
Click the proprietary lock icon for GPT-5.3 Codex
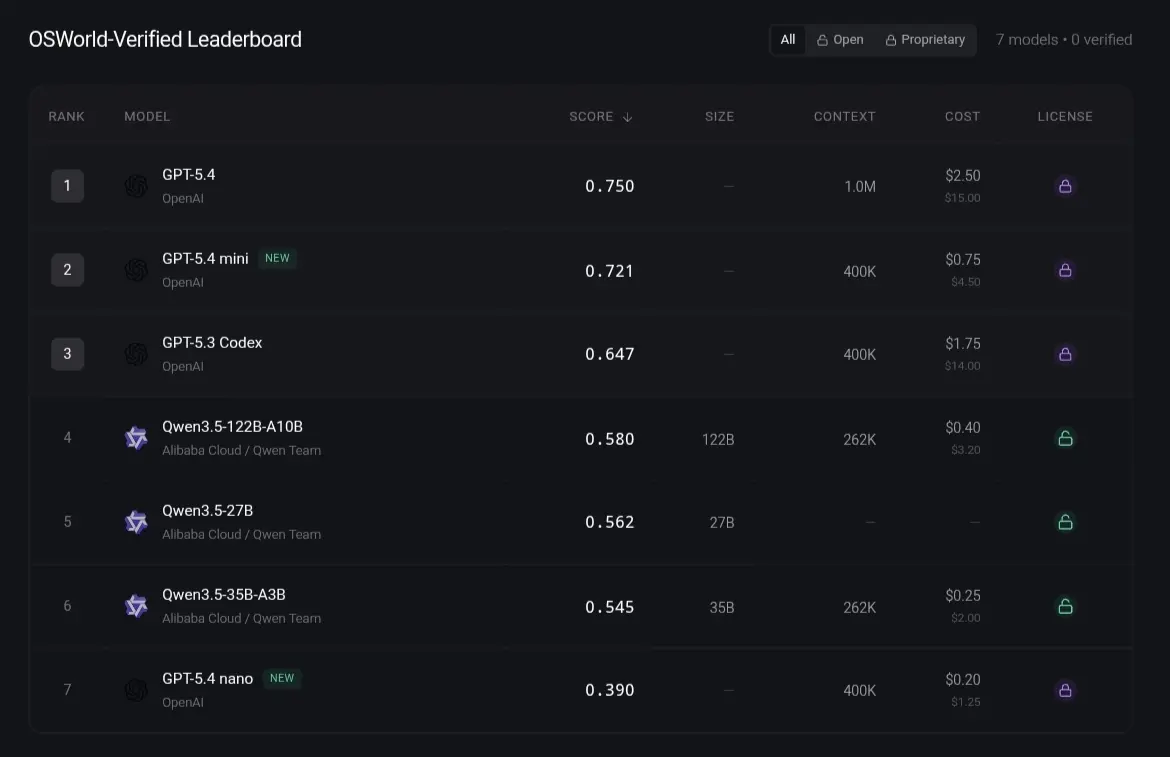[x=1065, y=354]
